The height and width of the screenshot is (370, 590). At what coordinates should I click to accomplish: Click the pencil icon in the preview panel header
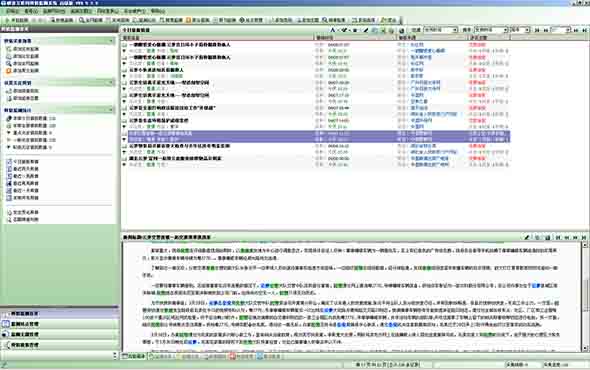coord(527,238)
